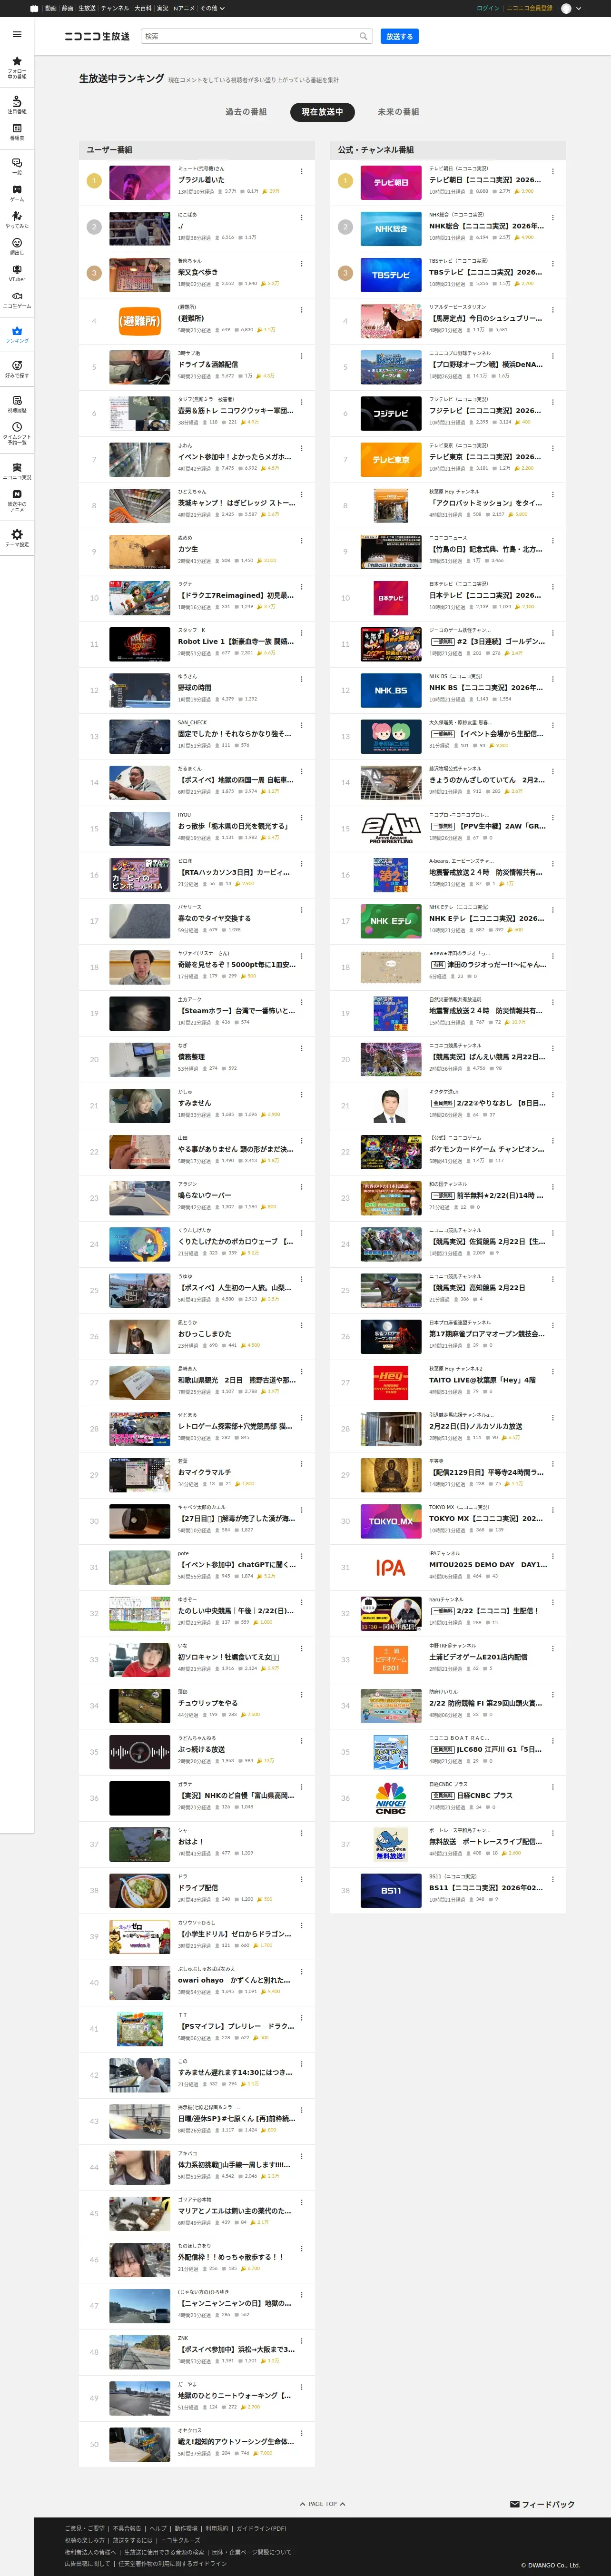The image size is (611, 2576).
Task: Click the ニコニコ会員登録 link
Action: point(529,8)
